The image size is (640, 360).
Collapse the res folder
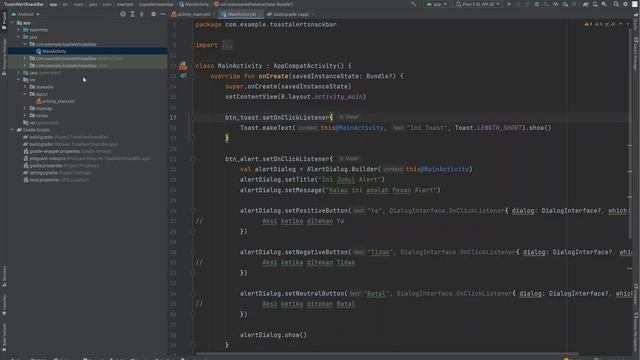point(19,80)
